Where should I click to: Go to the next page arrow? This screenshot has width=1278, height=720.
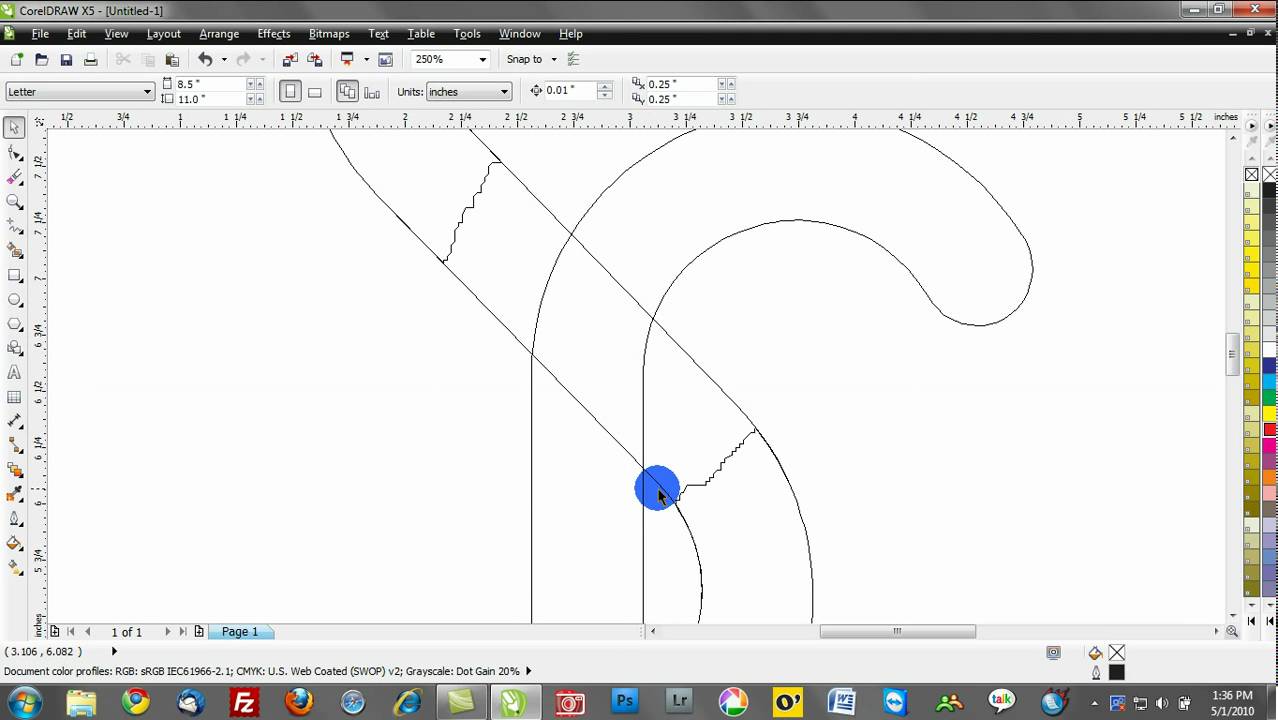[167, 632]
